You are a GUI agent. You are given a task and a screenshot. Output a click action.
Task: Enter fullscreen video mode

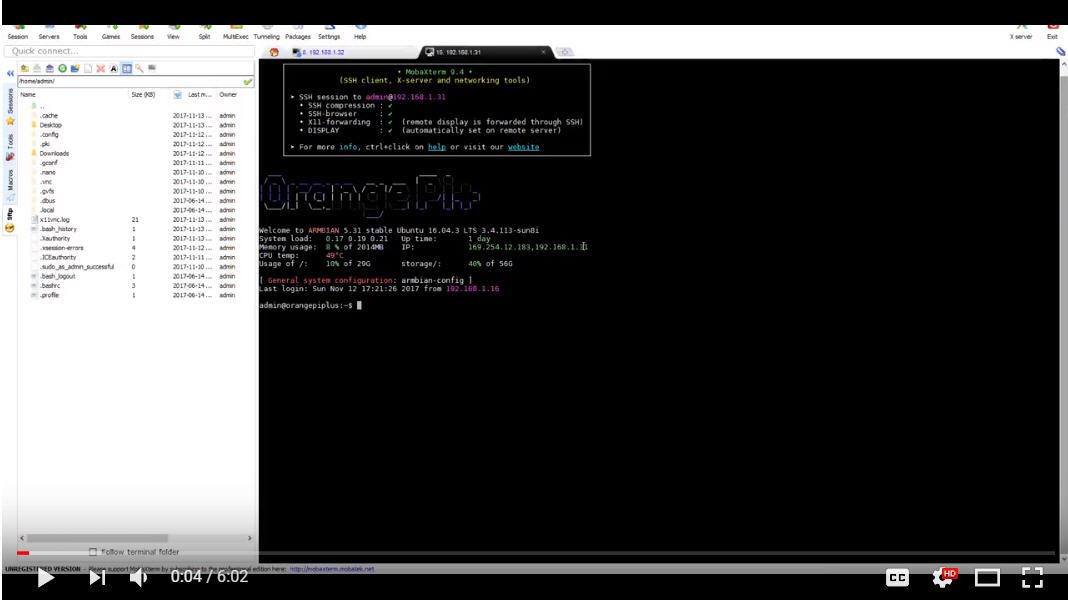tap(1033, 578)
